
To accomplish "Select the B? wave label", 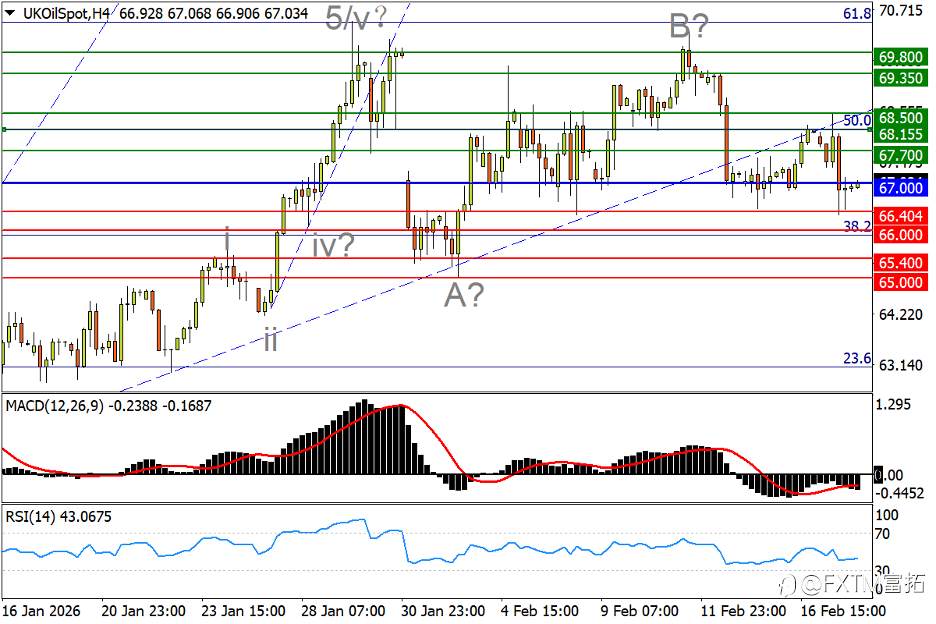I will click(x=688, y=26).
